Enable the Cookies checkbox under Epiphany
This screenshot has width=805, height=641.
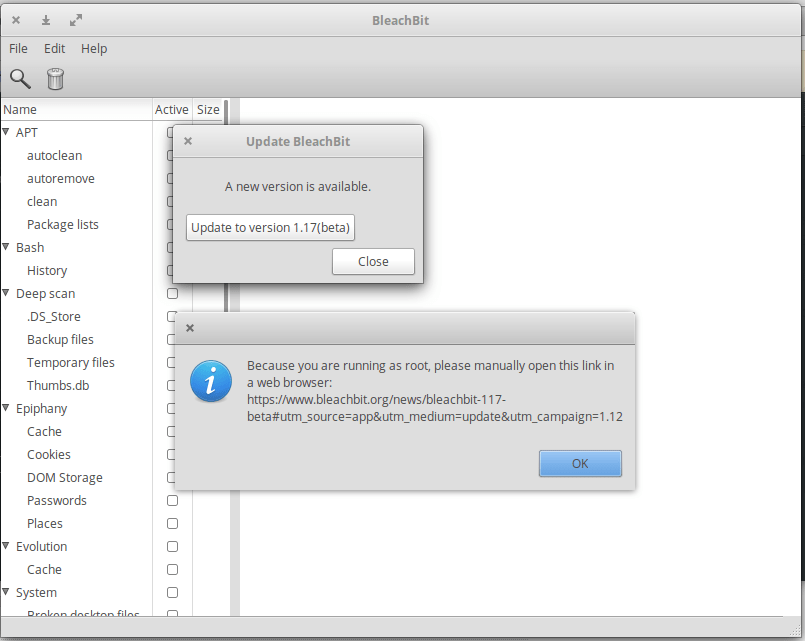[x=172, y=454]
